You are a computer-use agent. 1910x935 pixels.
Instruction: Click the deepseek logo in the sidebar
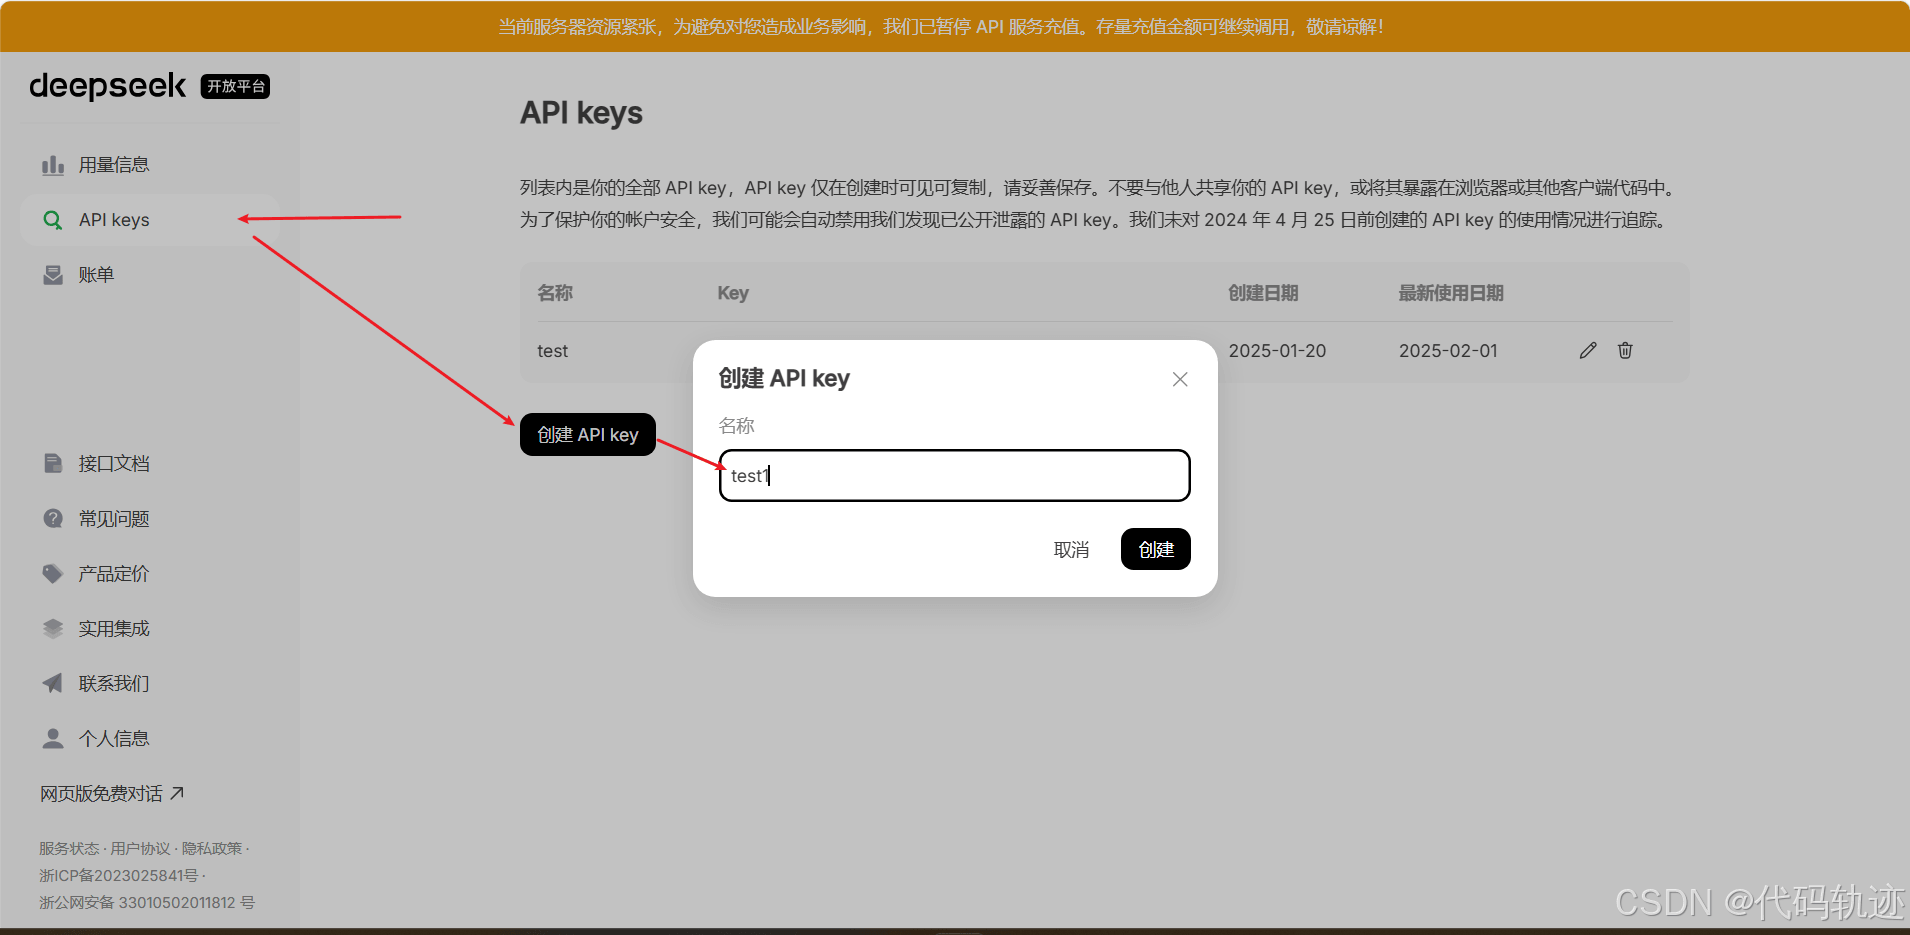107,86
